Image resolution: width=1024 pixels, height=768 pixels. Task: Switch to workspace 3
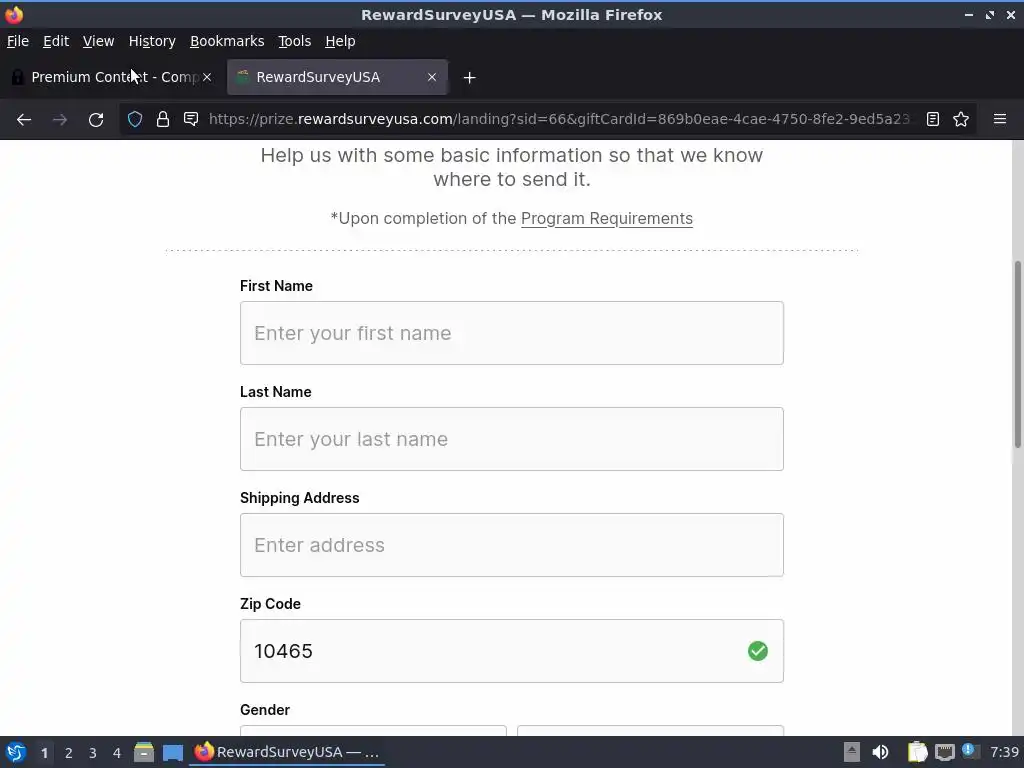pyautogui.click(x=93, y=753)
